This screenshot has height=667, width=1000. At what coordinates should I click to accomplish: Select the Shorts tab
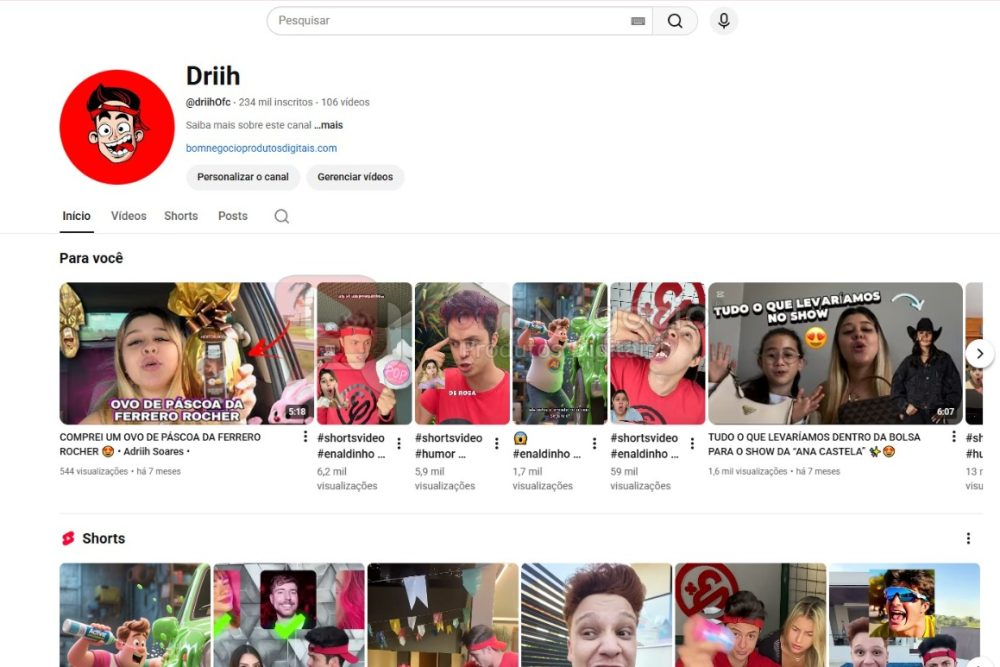click(x=181, y=215)
